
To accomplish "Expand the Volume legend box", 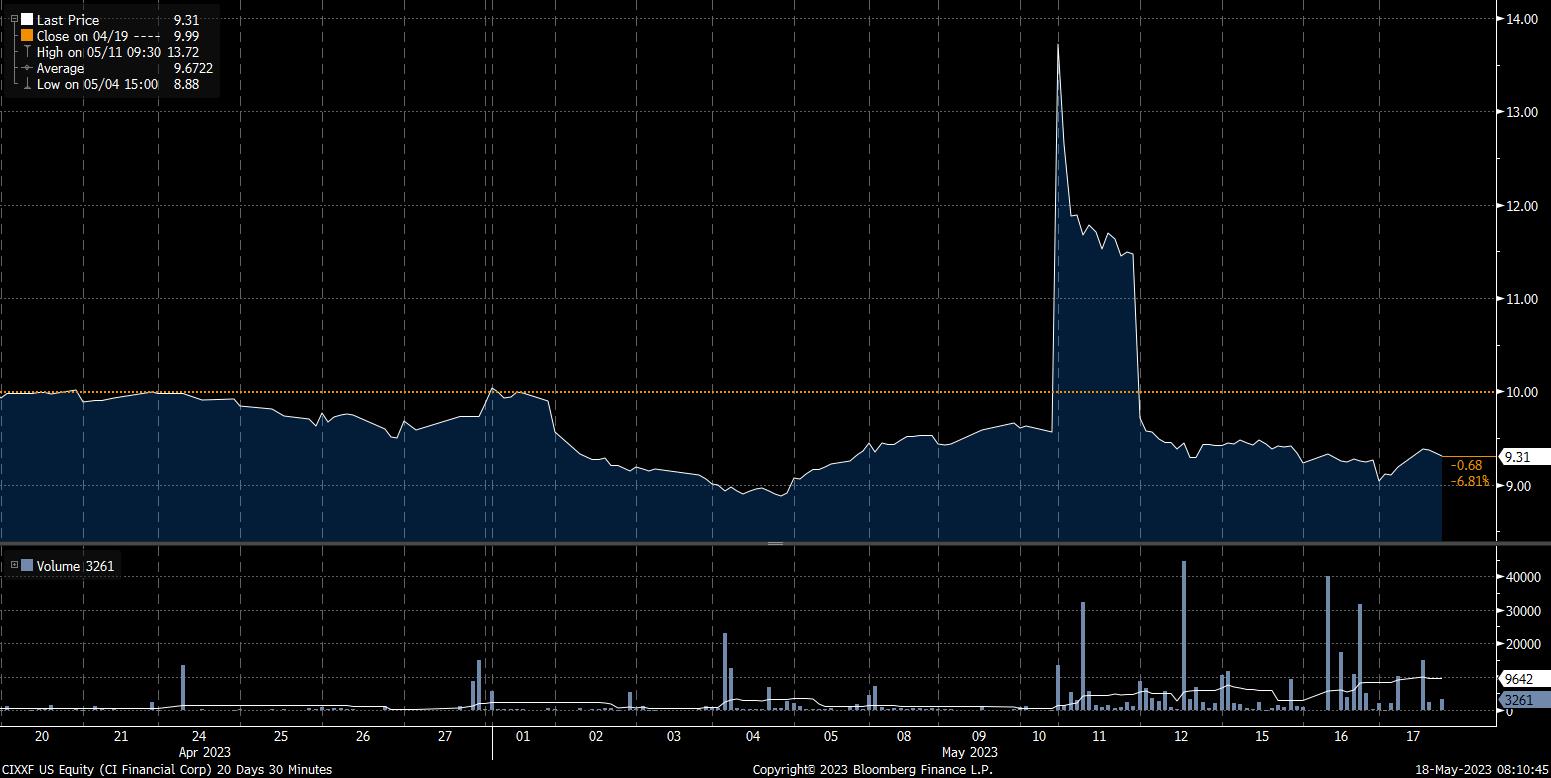I will point(14,566).
